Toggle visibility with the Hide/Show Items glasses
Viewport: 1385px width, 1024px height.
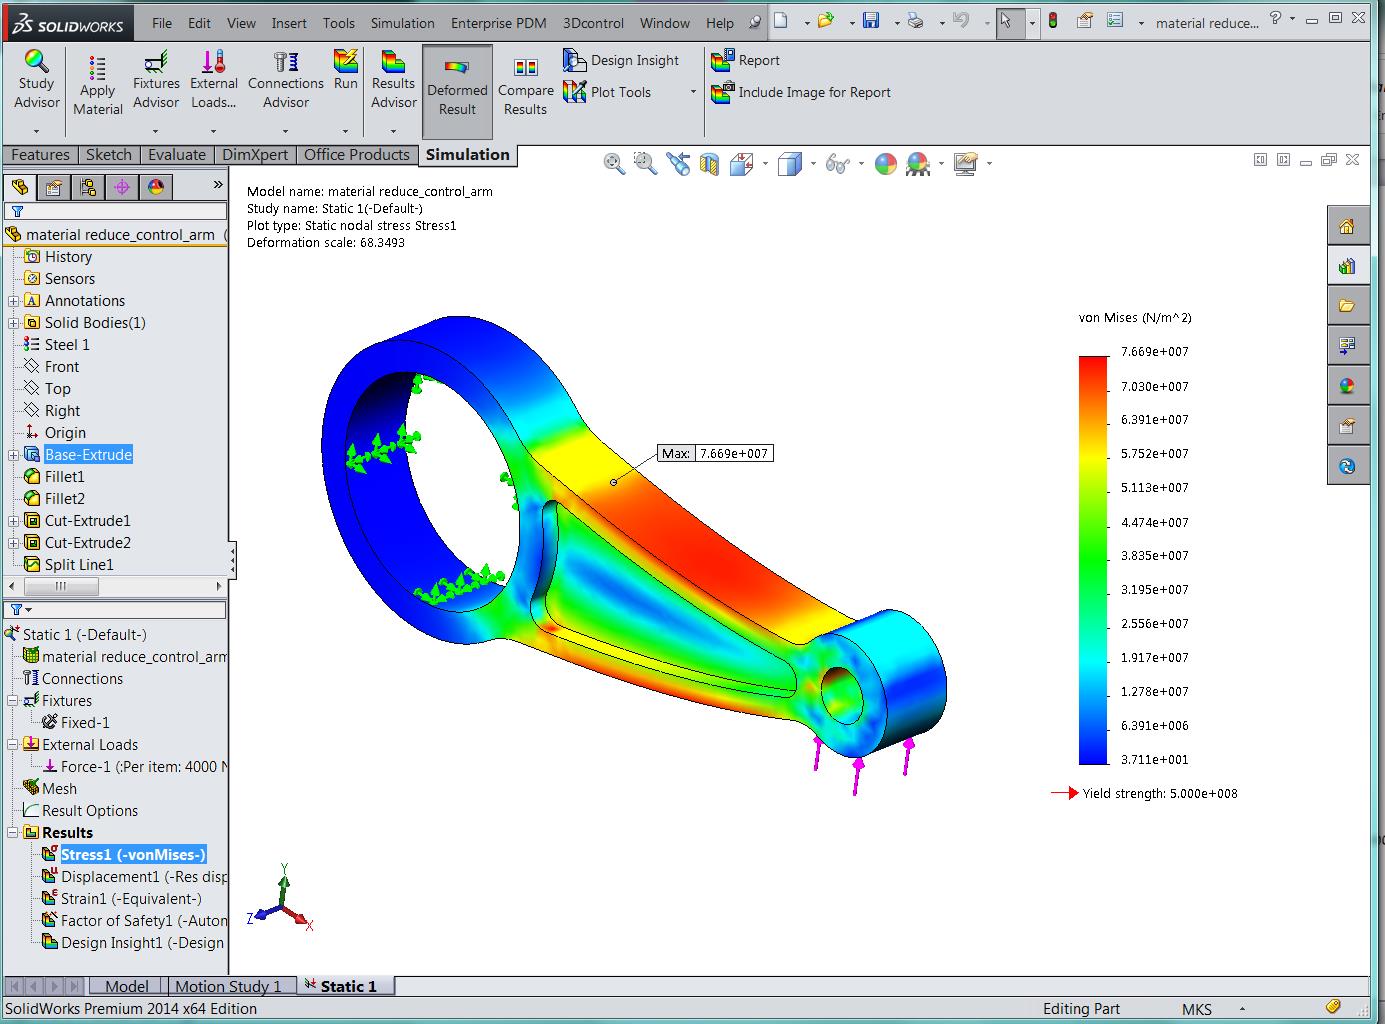coord(838,163)
